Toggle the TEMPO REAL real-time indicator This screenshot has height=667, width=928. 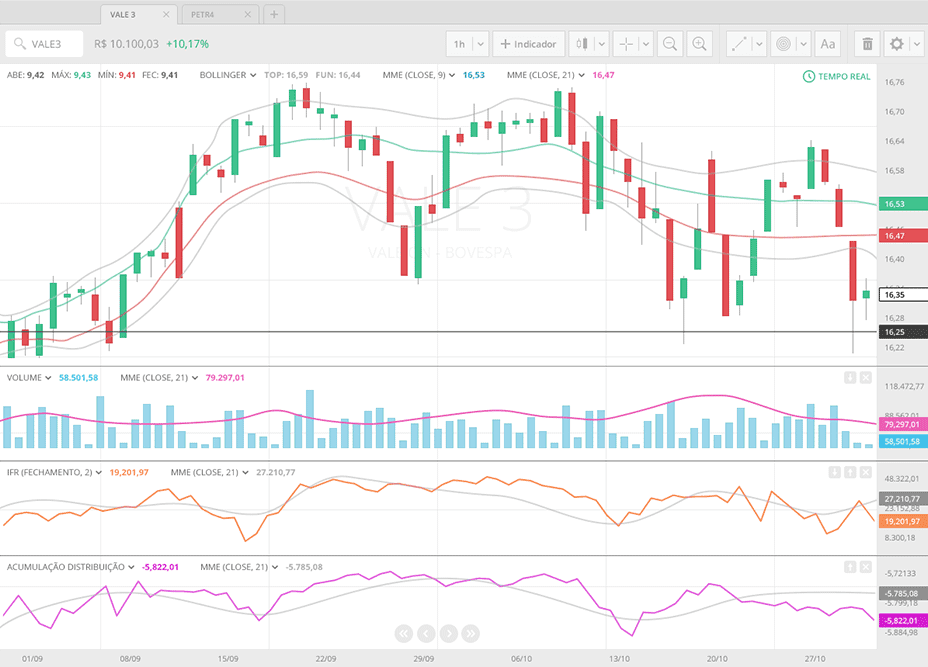836,76
